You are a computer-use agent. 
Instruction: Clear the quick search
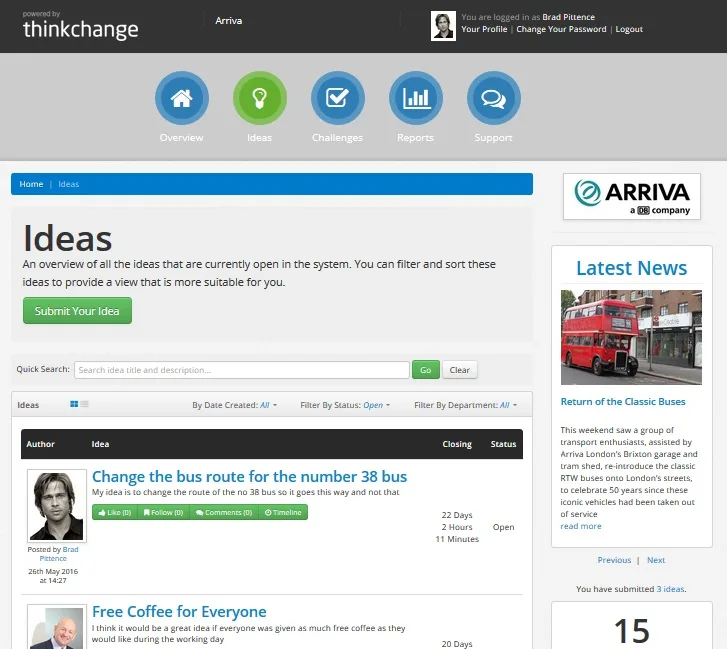(459, 370)
